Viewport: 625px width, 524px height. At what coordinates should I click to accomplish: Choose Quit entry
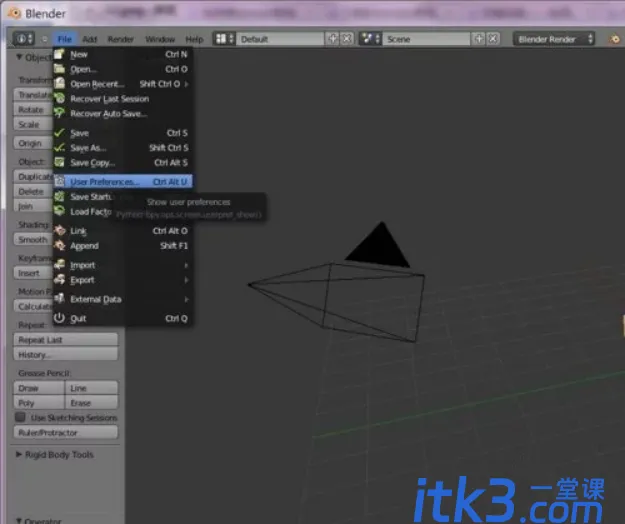click(123, 318)
